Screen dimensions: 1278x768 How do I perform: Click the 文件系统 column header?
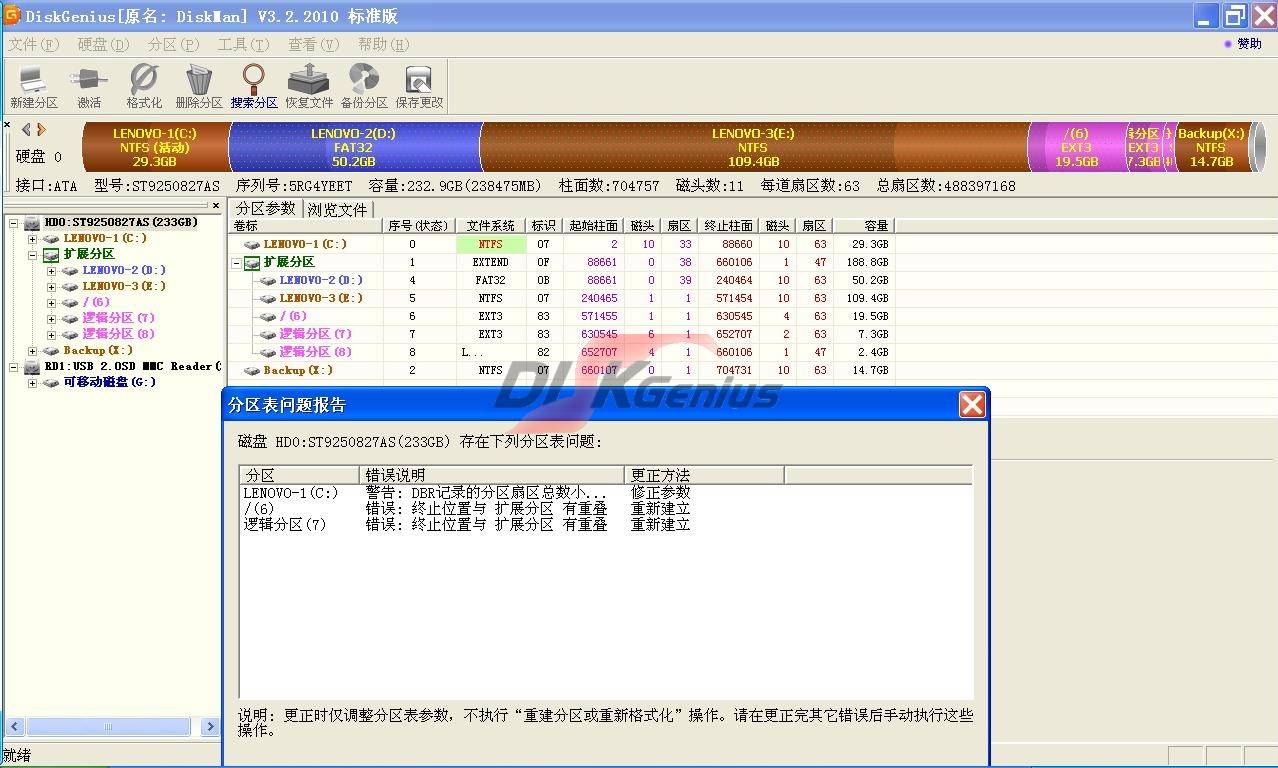click(x=491, y=226)
